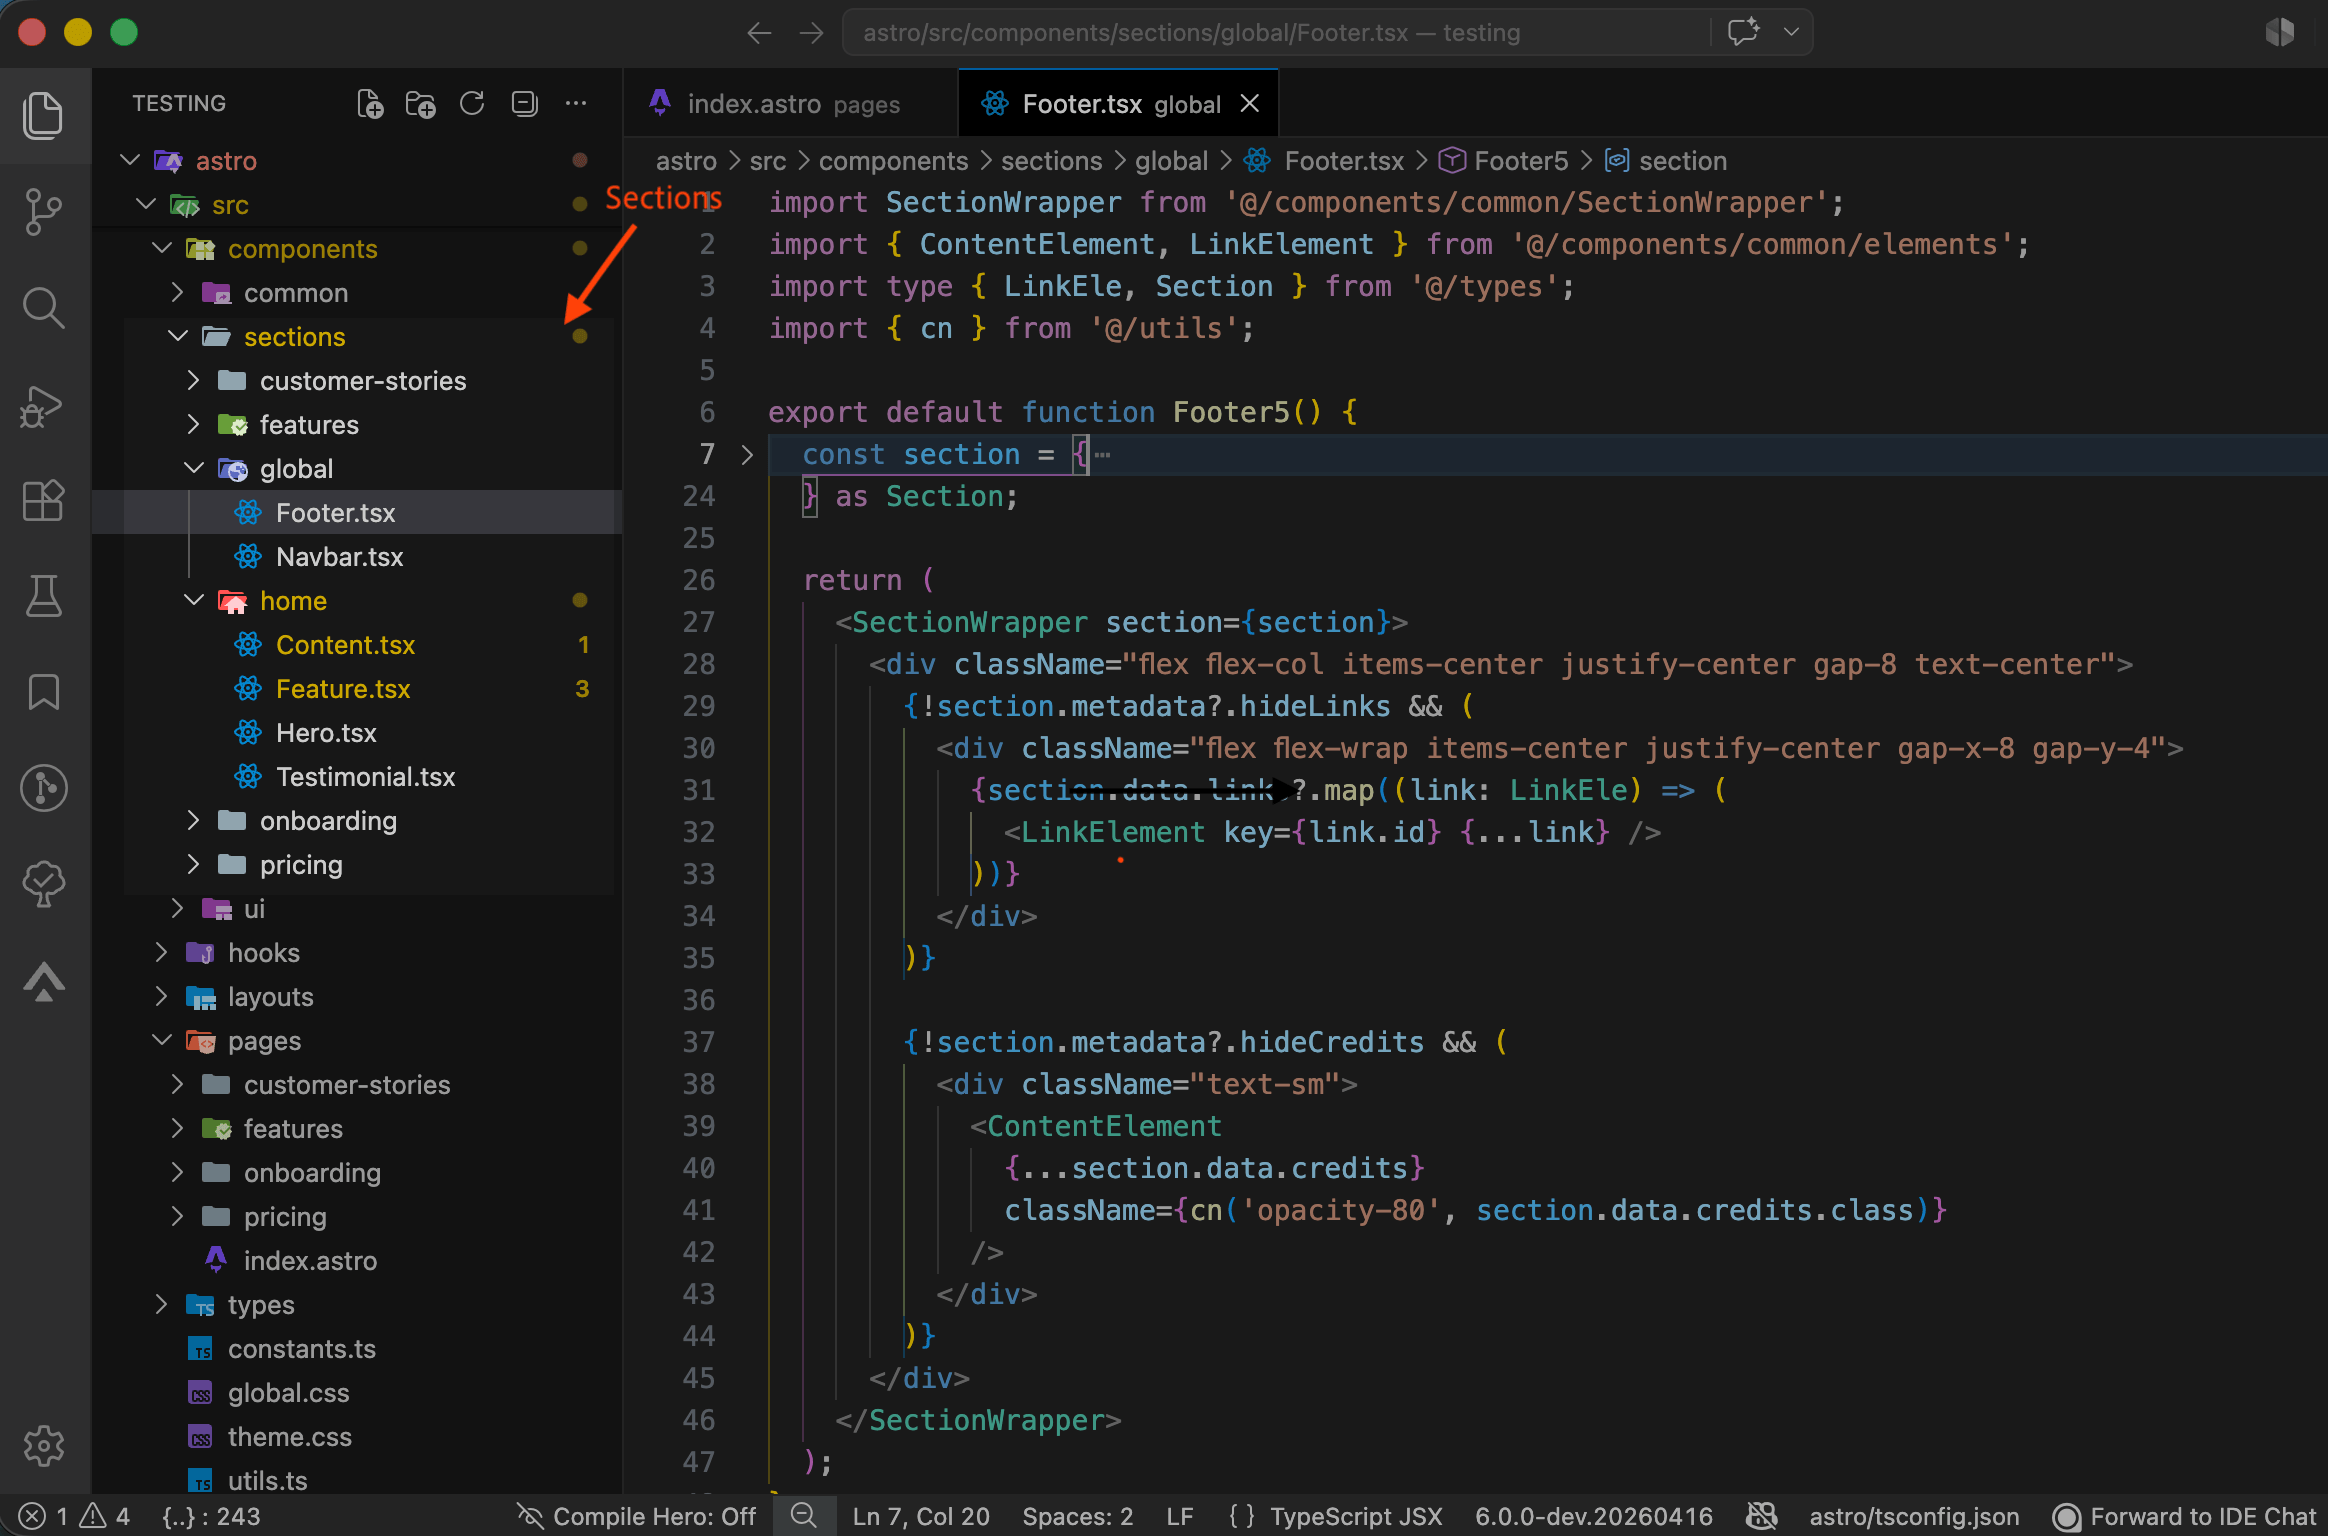Open astro/tsconfig.json from status bar
2328x1536 pixels.
click(x=1914, y=1516)
